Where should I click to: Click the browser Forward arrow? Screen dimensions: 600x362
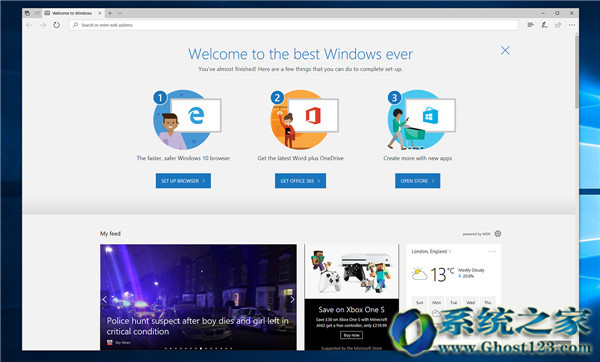43,25
